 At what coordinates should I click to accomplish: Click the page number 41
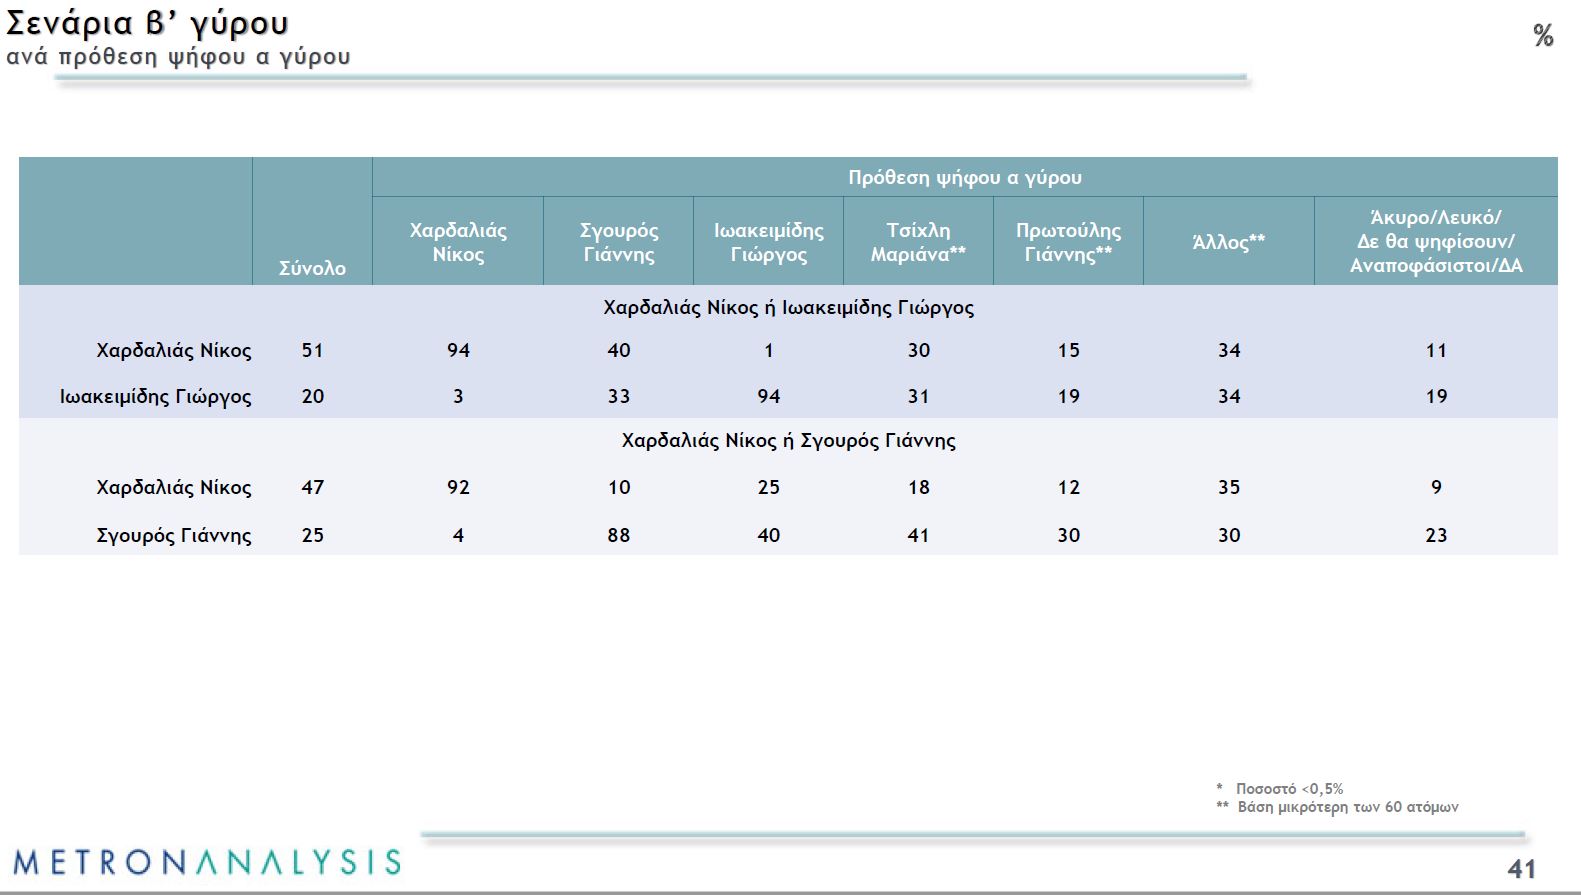click(x=1521, y=868)
